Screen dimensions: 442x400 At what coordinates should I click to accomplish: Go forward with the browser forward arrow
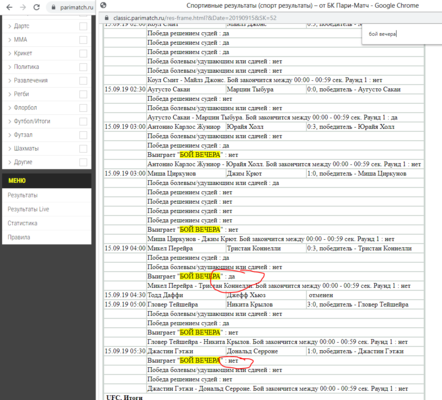point(23,7)
